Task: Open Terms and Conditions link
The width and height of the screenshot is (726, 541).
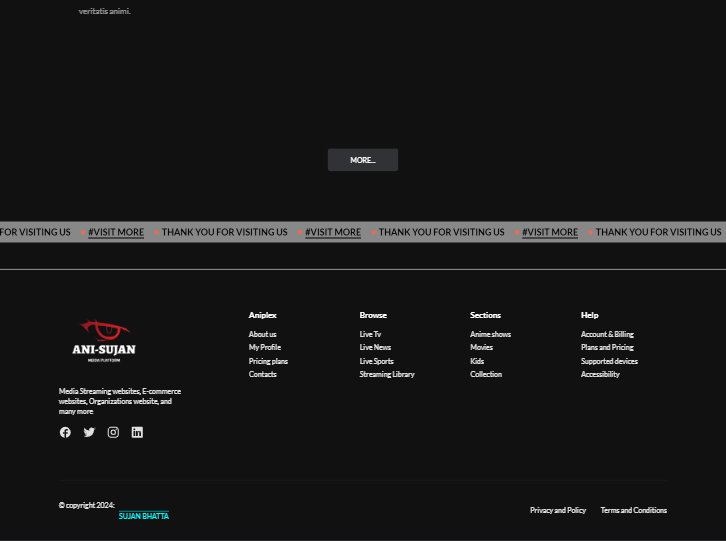Action: pyautogui.click(x=633, y=510)
